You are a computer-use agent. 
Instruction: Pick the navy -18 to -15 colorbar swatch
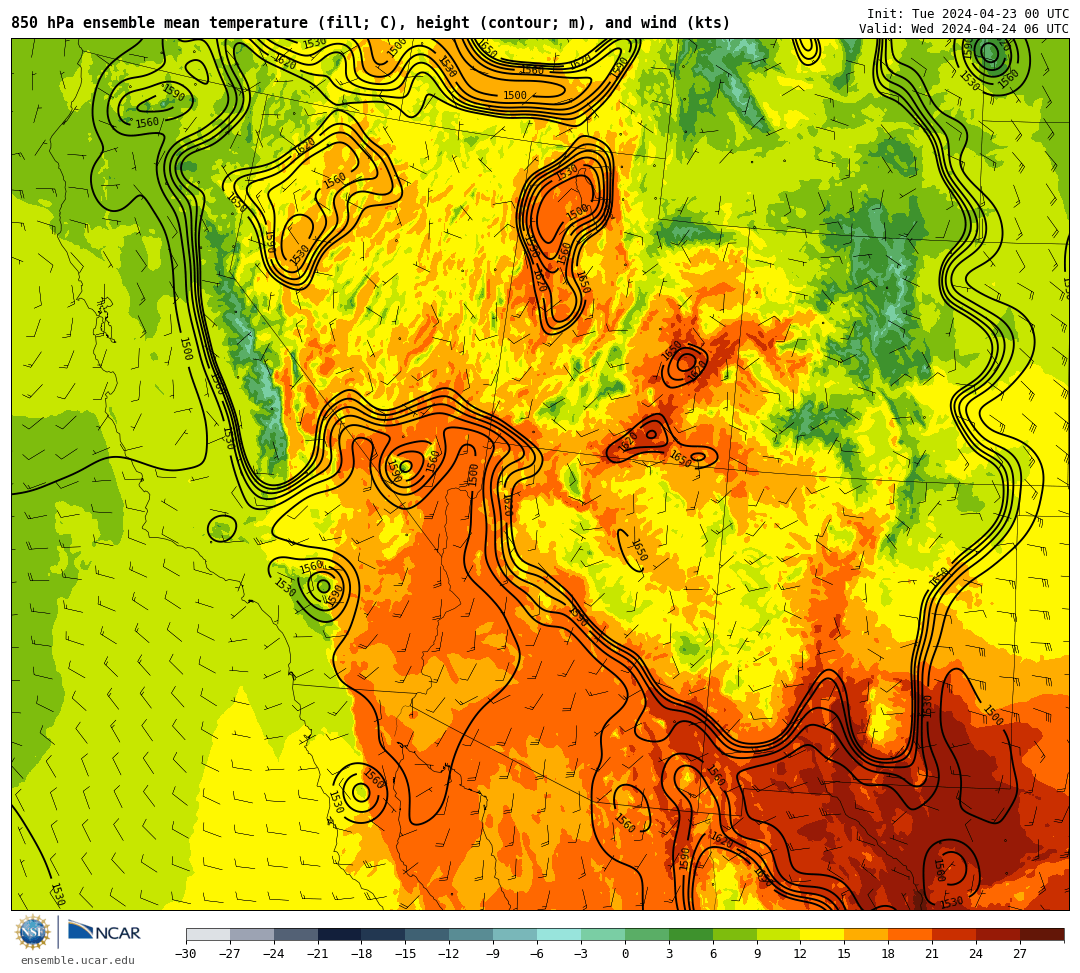[384, 934]
